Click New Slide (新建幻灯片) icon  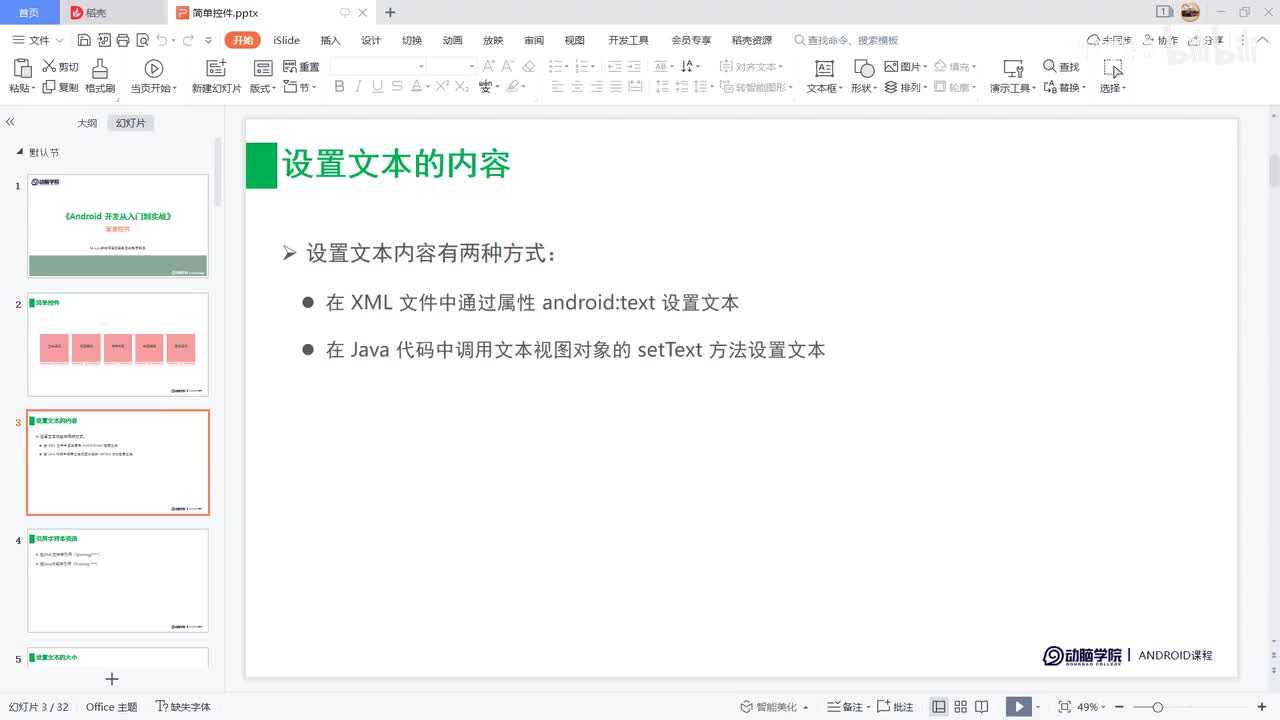[x=216, y=68]
